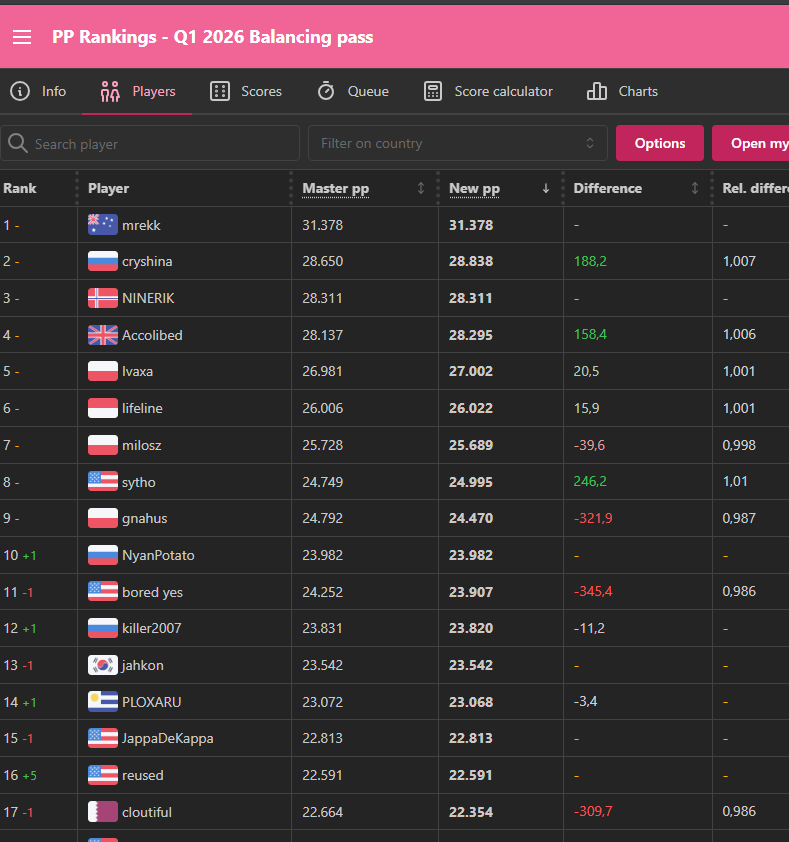The height and width of the screenshot is (842, 789).
Task: Click the Info circle icon
Action: (x=20, y=91)
